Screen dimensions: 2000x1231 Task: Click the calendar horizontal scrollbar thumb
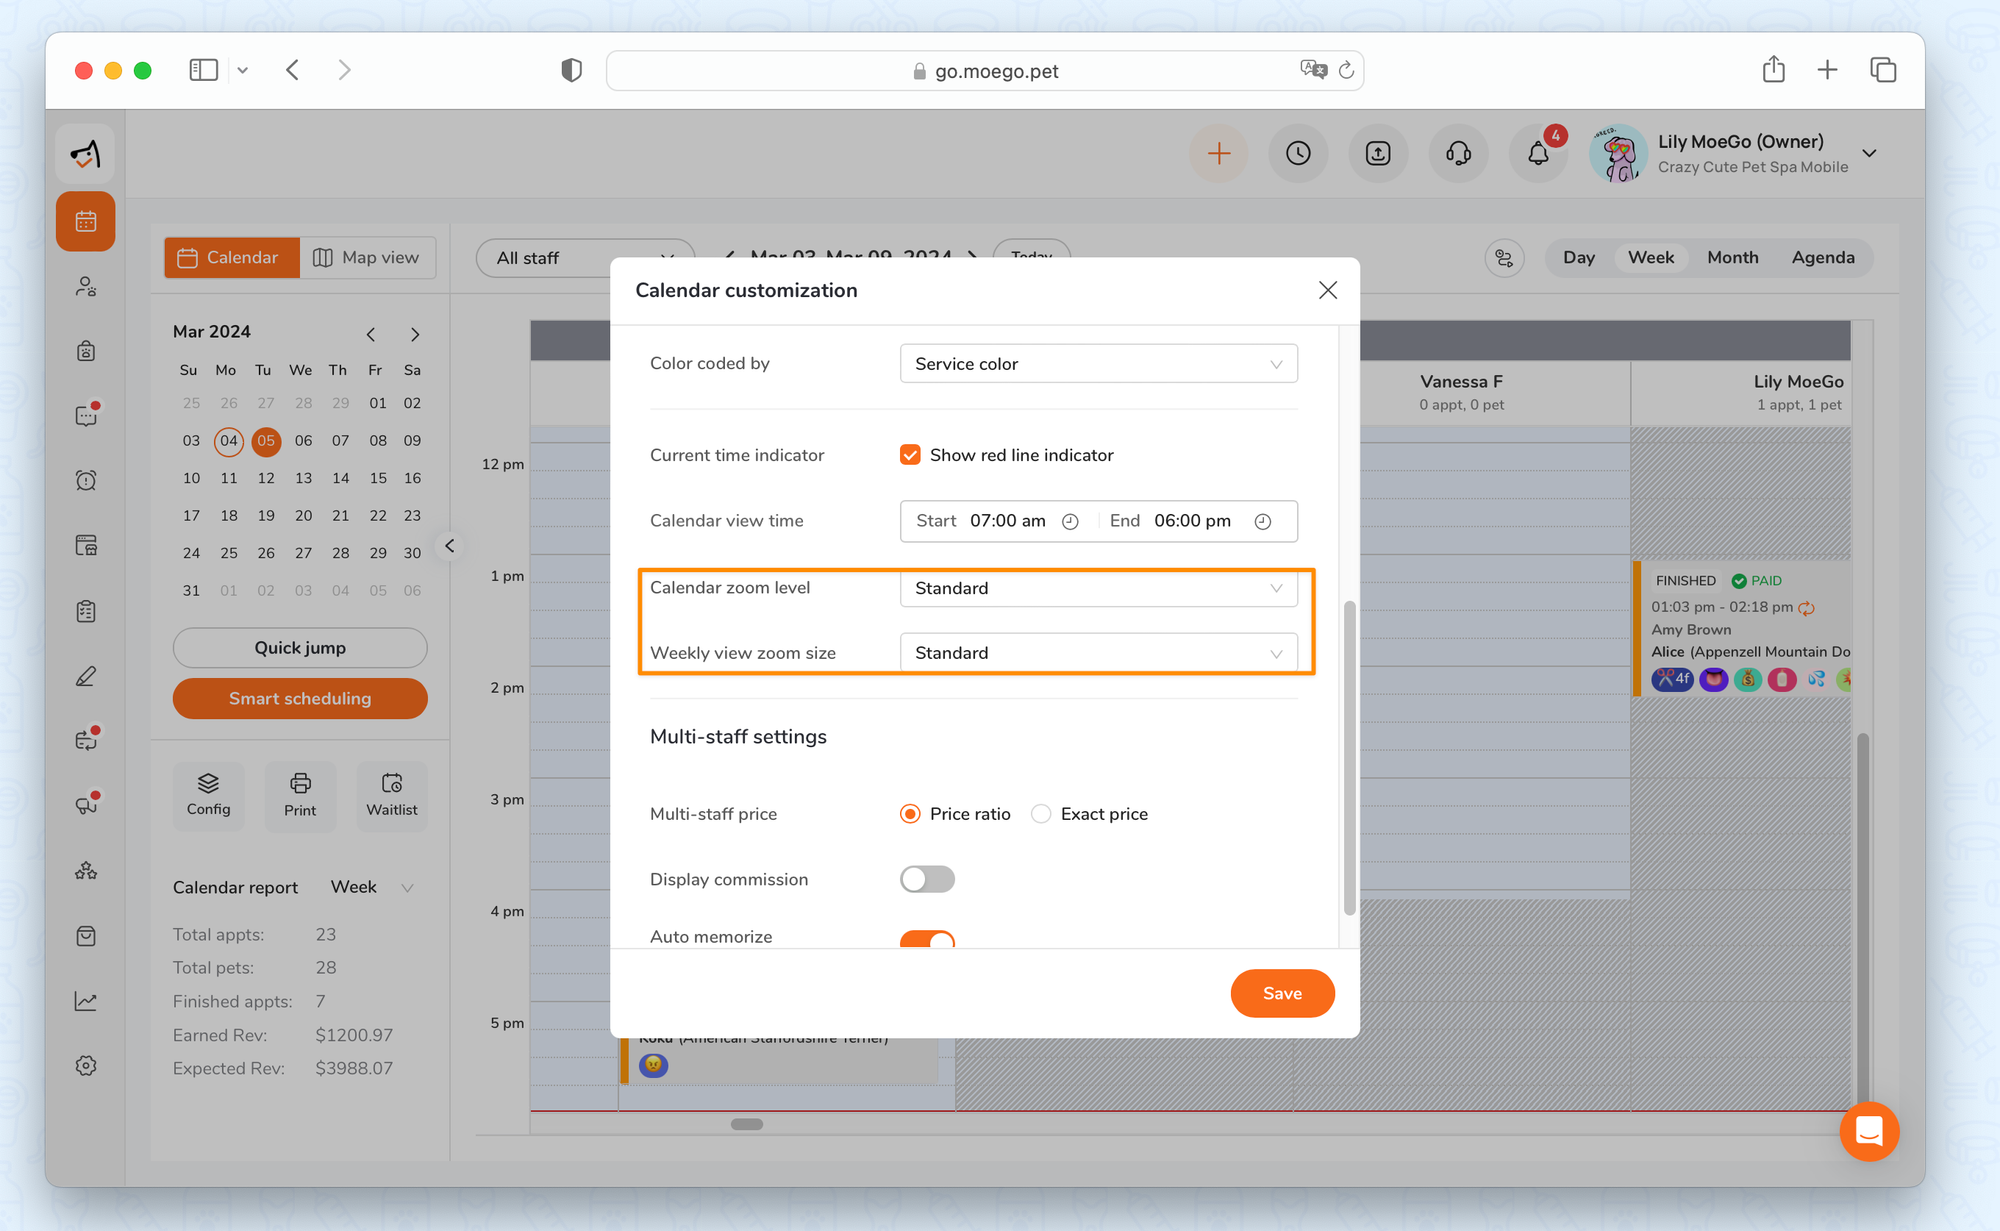coord(747,1124)
